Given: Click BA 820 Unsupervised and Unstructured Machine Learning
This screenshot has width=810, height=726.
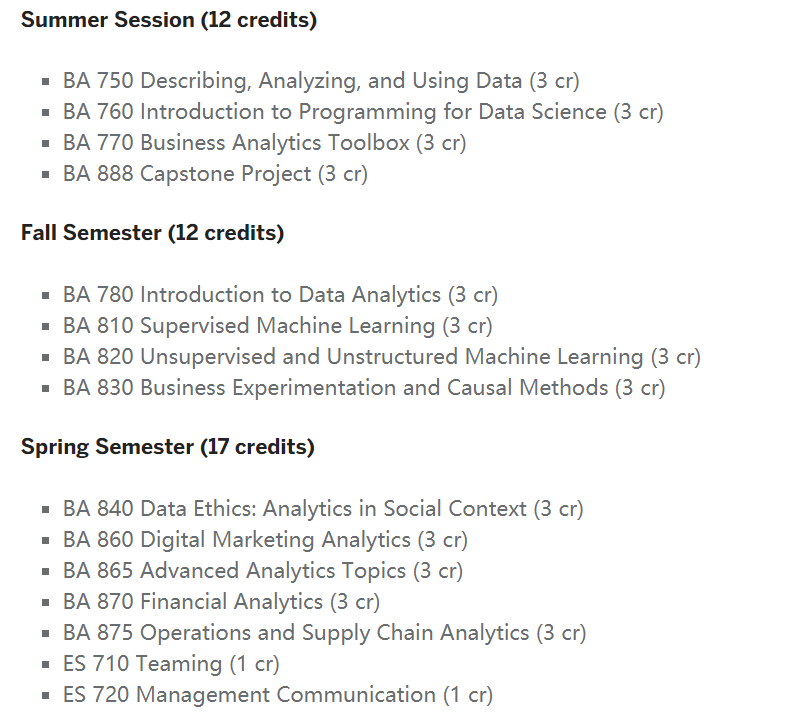Looking at the screenshot, I should (381, 357).
